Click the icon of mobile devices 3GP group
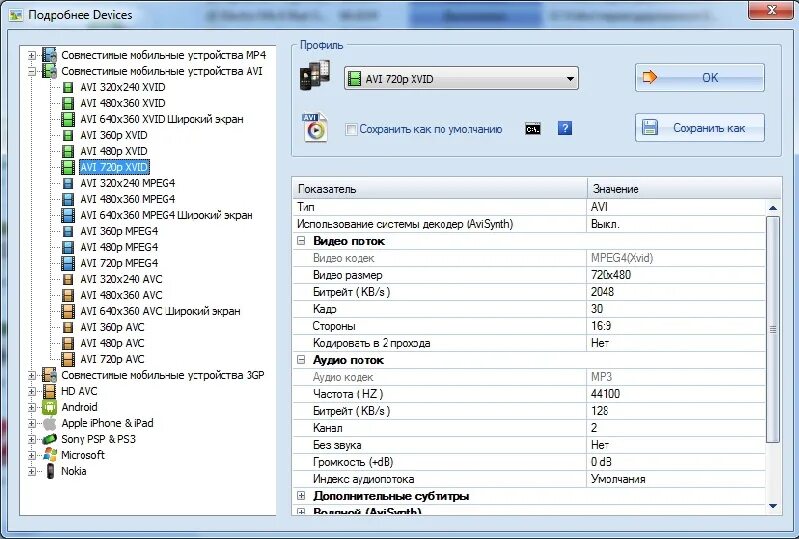 (49, 375)
